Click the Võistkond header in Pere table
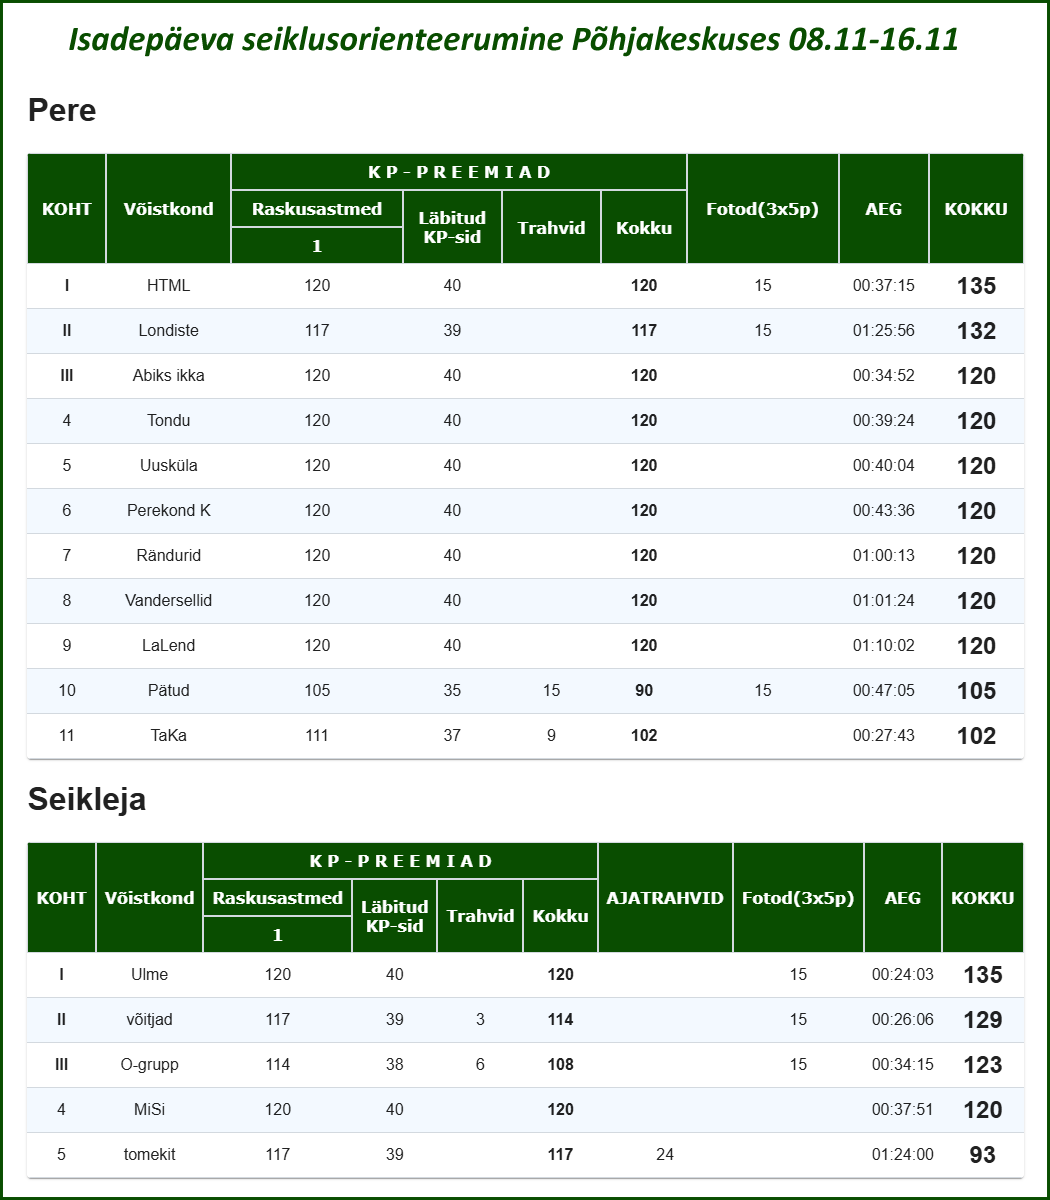 click(168, 209)
